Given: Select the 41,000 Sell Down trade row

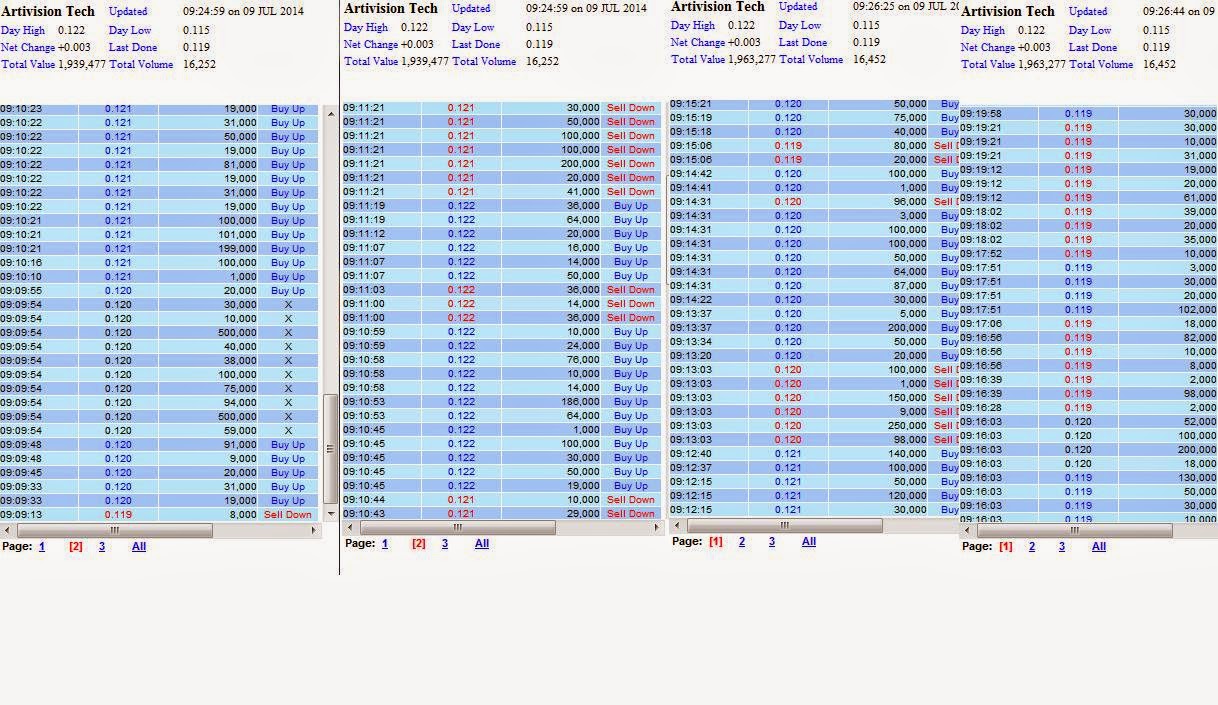Looking at the screenshot, I should (x=502, y=192).
